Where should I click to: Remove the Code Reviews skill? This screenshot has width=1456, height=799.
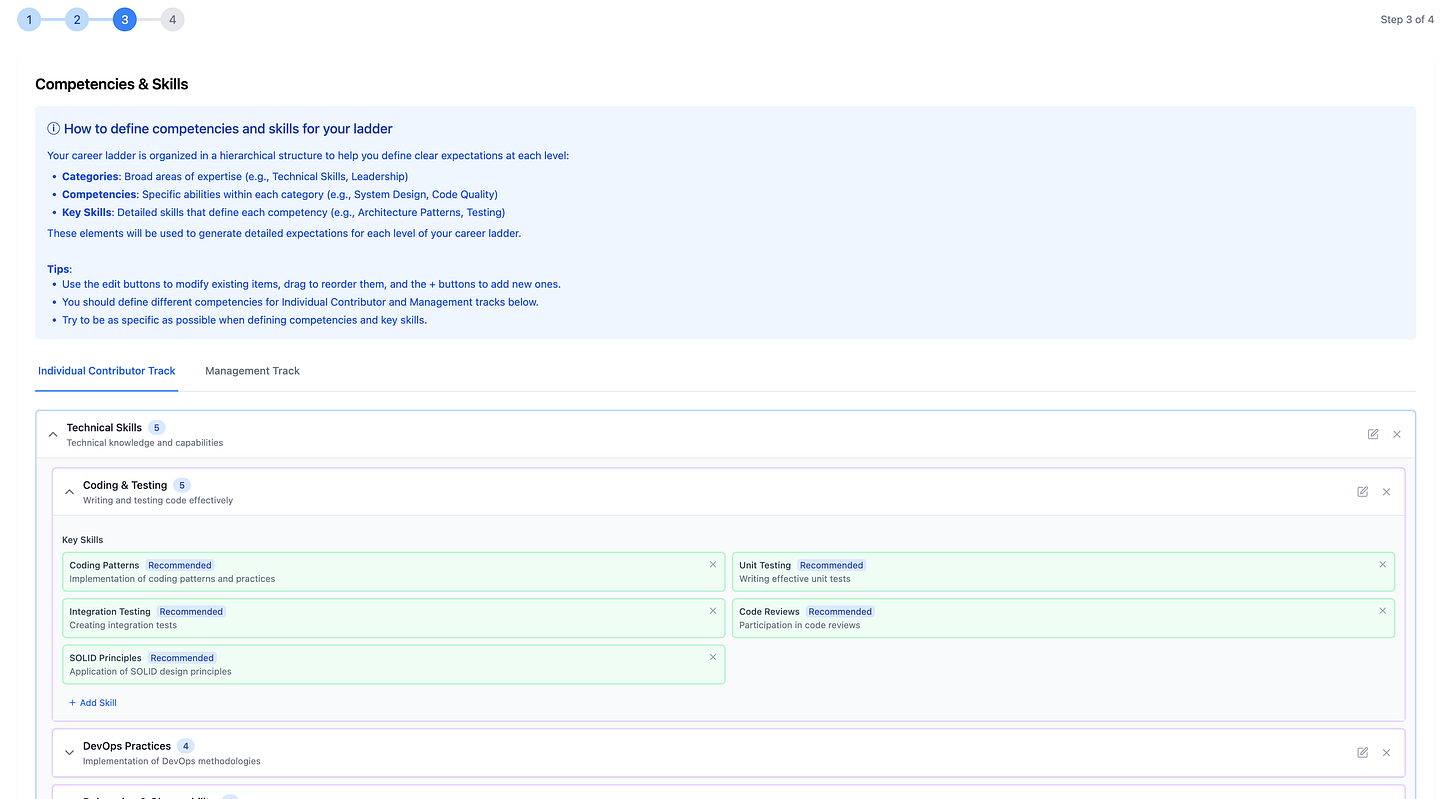[1383, 610]
